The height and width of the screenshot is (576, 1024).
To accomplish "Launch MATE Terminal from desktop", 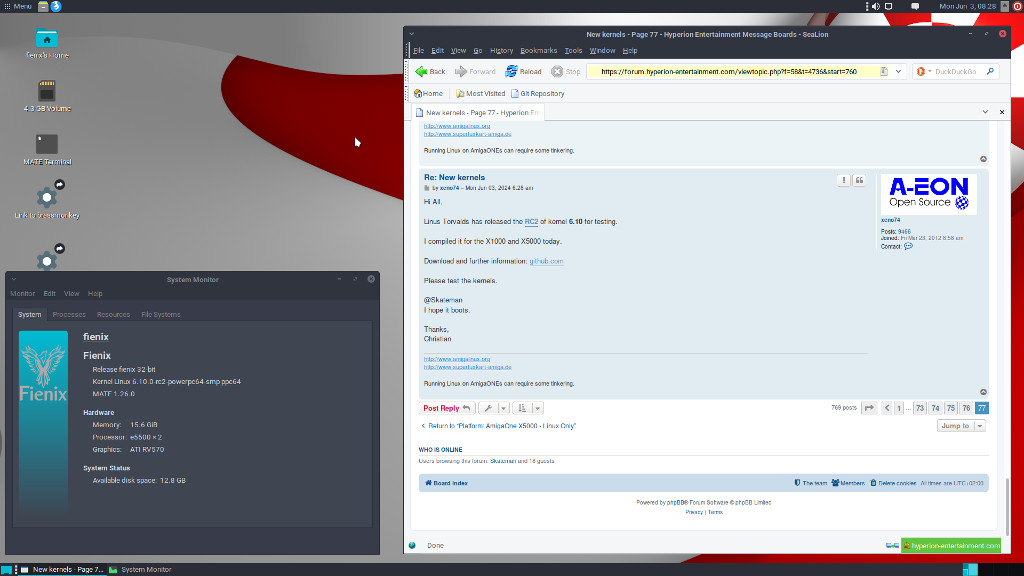I will (46, 150).
